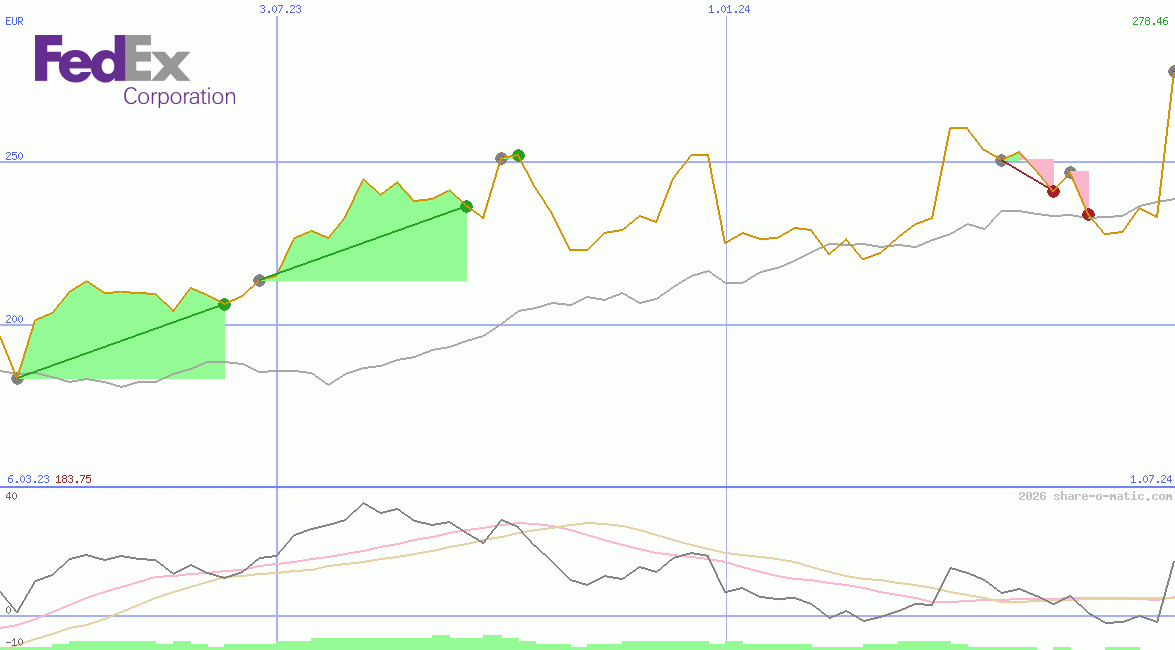Image resolution: width=1175 pixels, height=650 pixels.
Task: Select the 250 price gridline label
Action: point(13,155)
